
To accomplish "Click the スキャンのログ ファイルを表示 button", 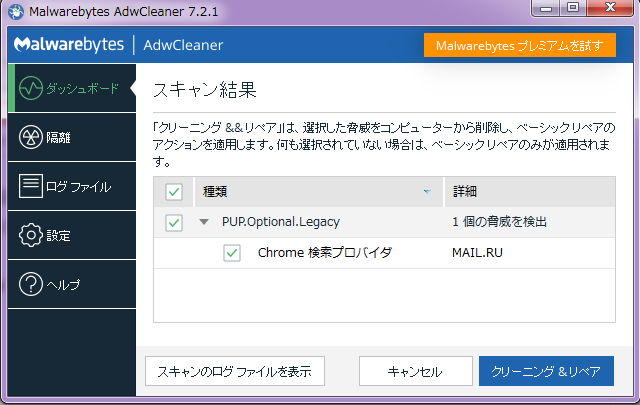I will (235, 371).
